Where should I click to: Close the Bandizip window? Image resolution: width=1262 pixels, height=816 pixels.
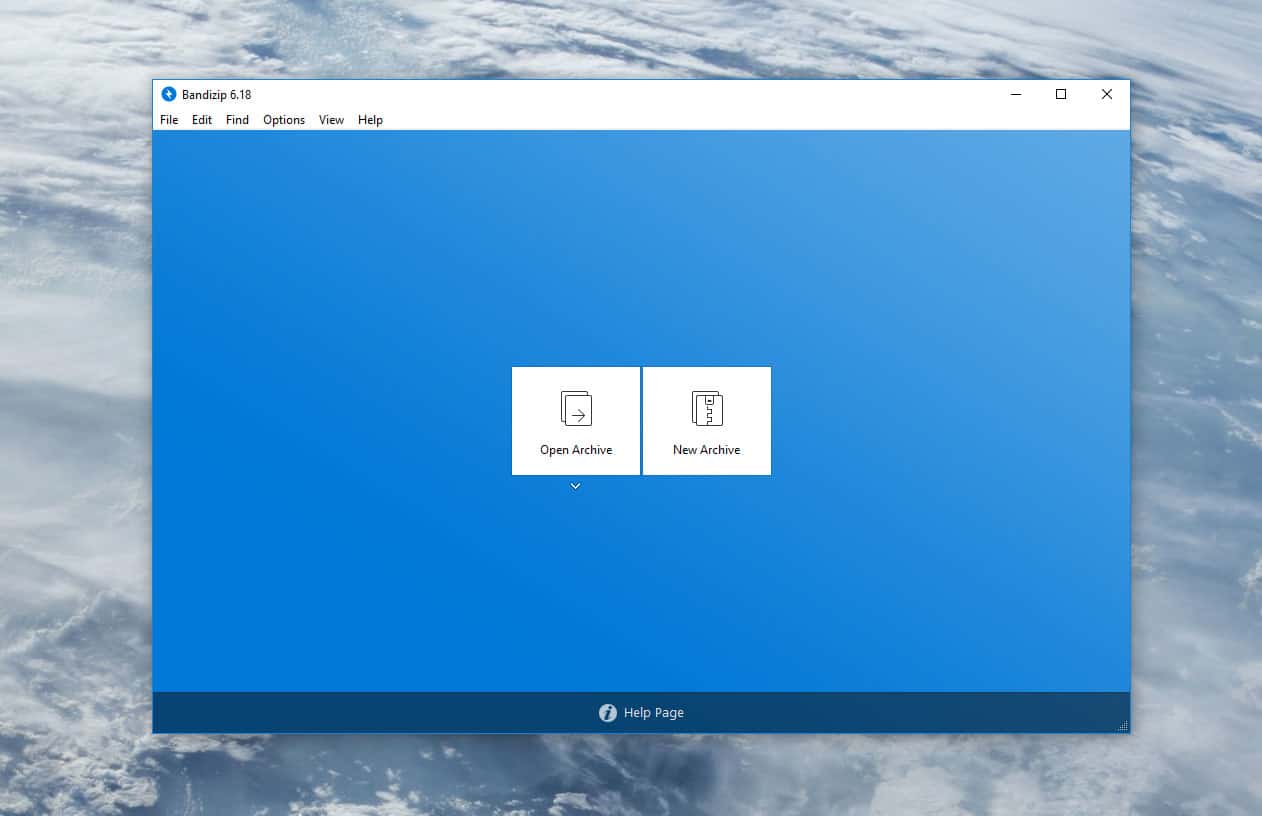1106,94
